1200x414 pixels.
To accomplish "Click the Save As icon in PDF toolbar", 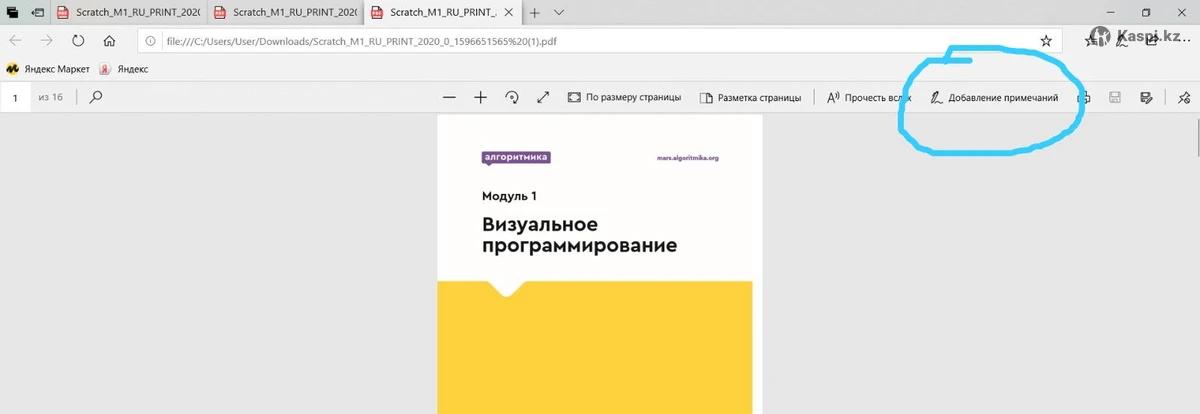I will pos(1146,98).
